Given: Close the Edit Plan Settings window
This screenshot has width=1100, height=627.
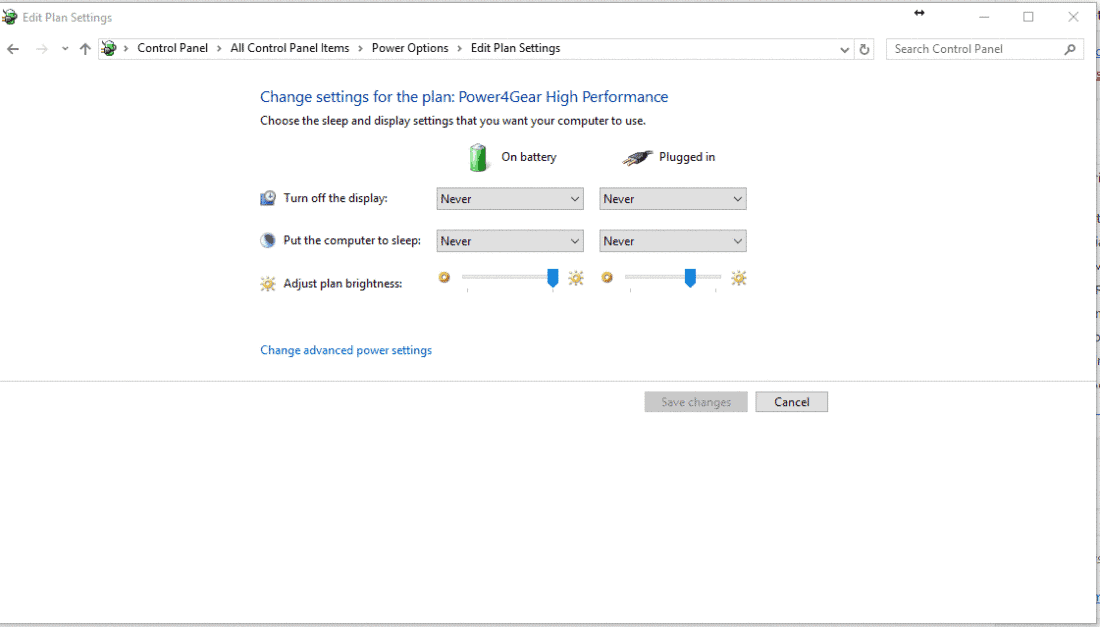Looking at the screenshot, I should click(1073, 17).
